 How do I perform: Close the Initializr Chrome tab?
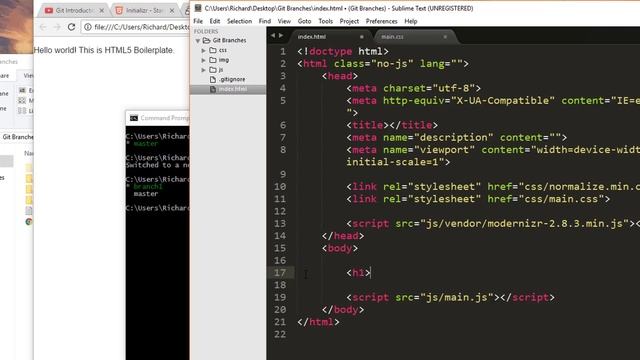click(x=172, y=11)
